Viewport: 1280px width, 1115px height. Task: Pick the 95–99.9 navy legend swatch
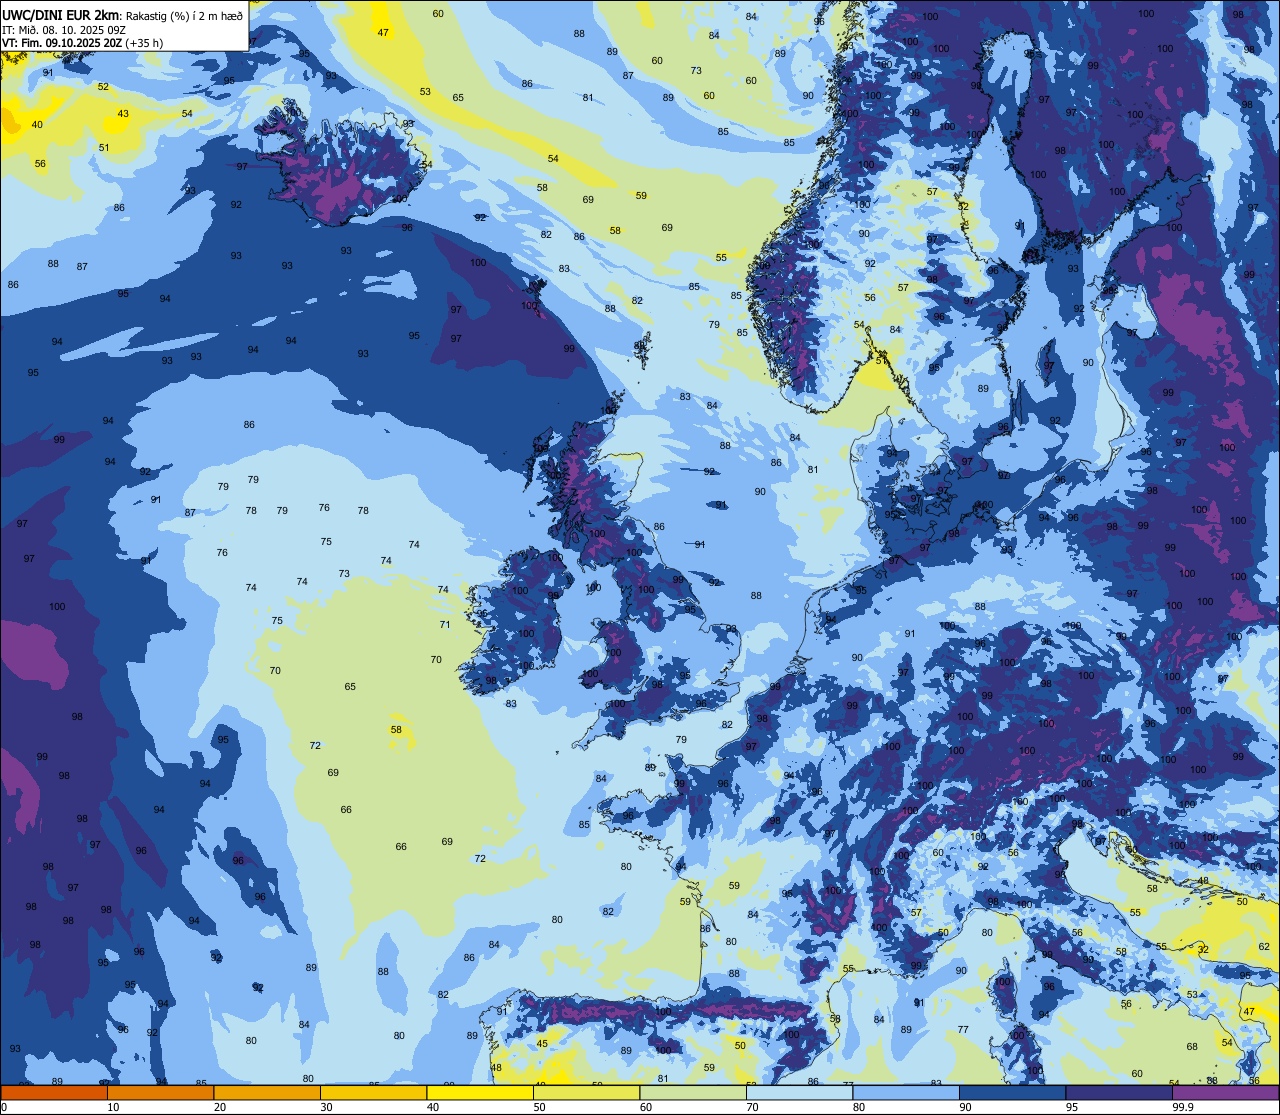[x=1119, y=1093]
